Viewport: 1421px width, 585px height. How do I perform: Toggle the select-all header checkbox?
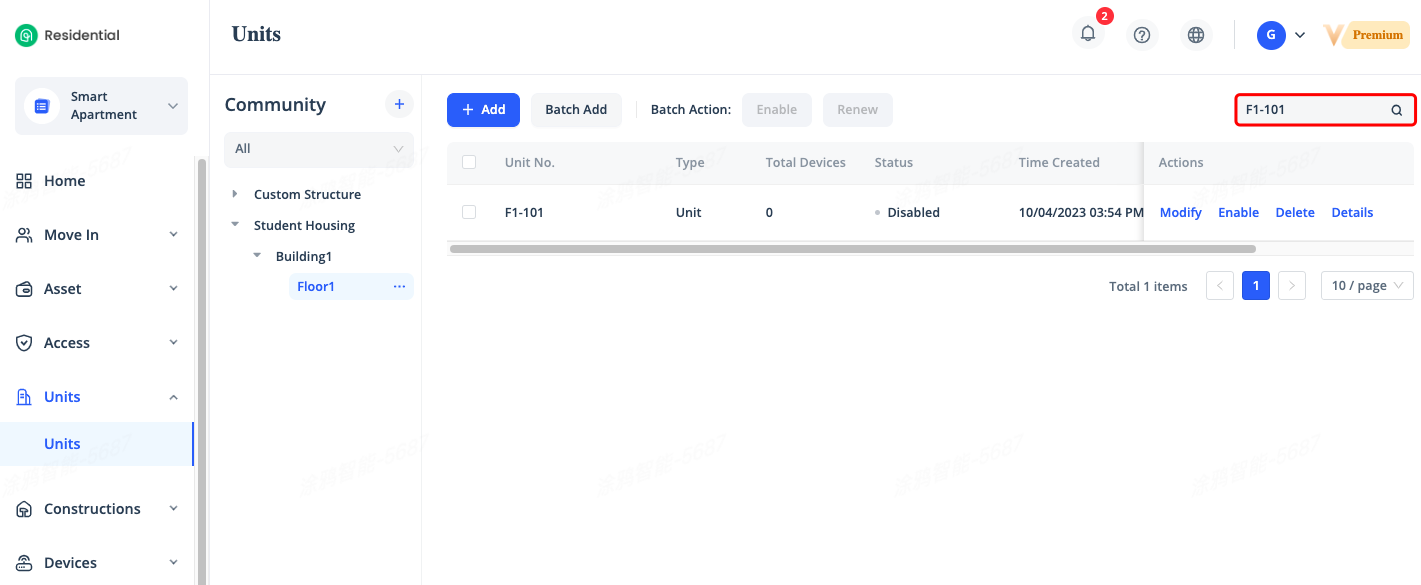(469, 162)
